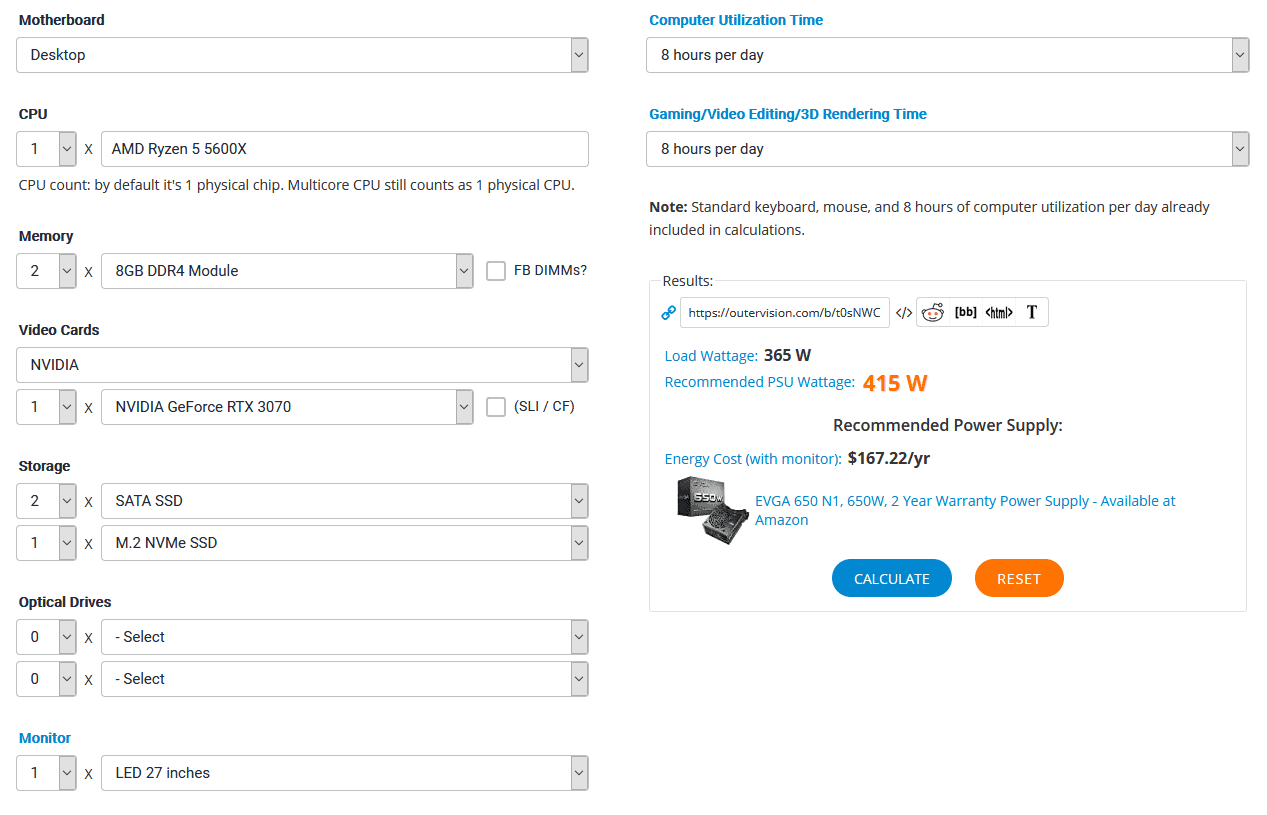Open the LED 27 inches monitor dropdown
Screen dimensions: 1267x815
pyautogui.click(x=344, y=773)
